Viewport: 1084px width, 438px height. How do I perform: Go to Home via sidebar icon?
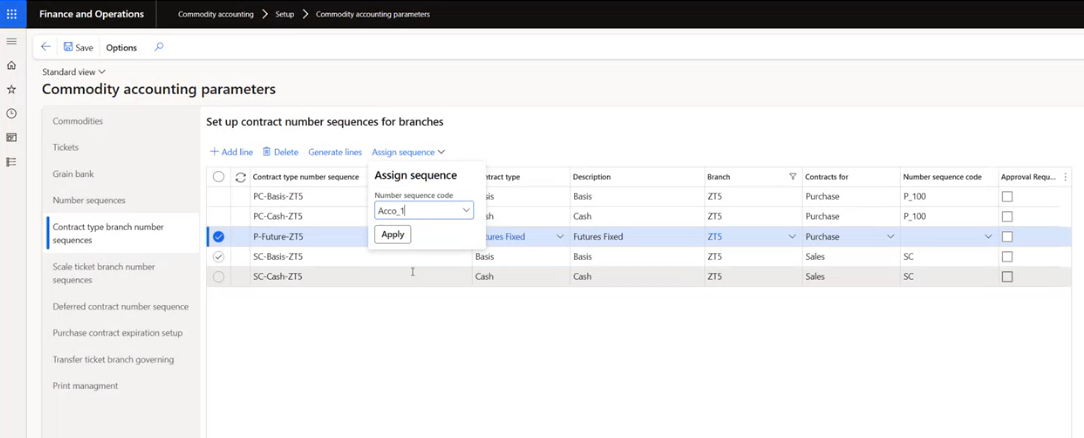(x=12, y=66)
